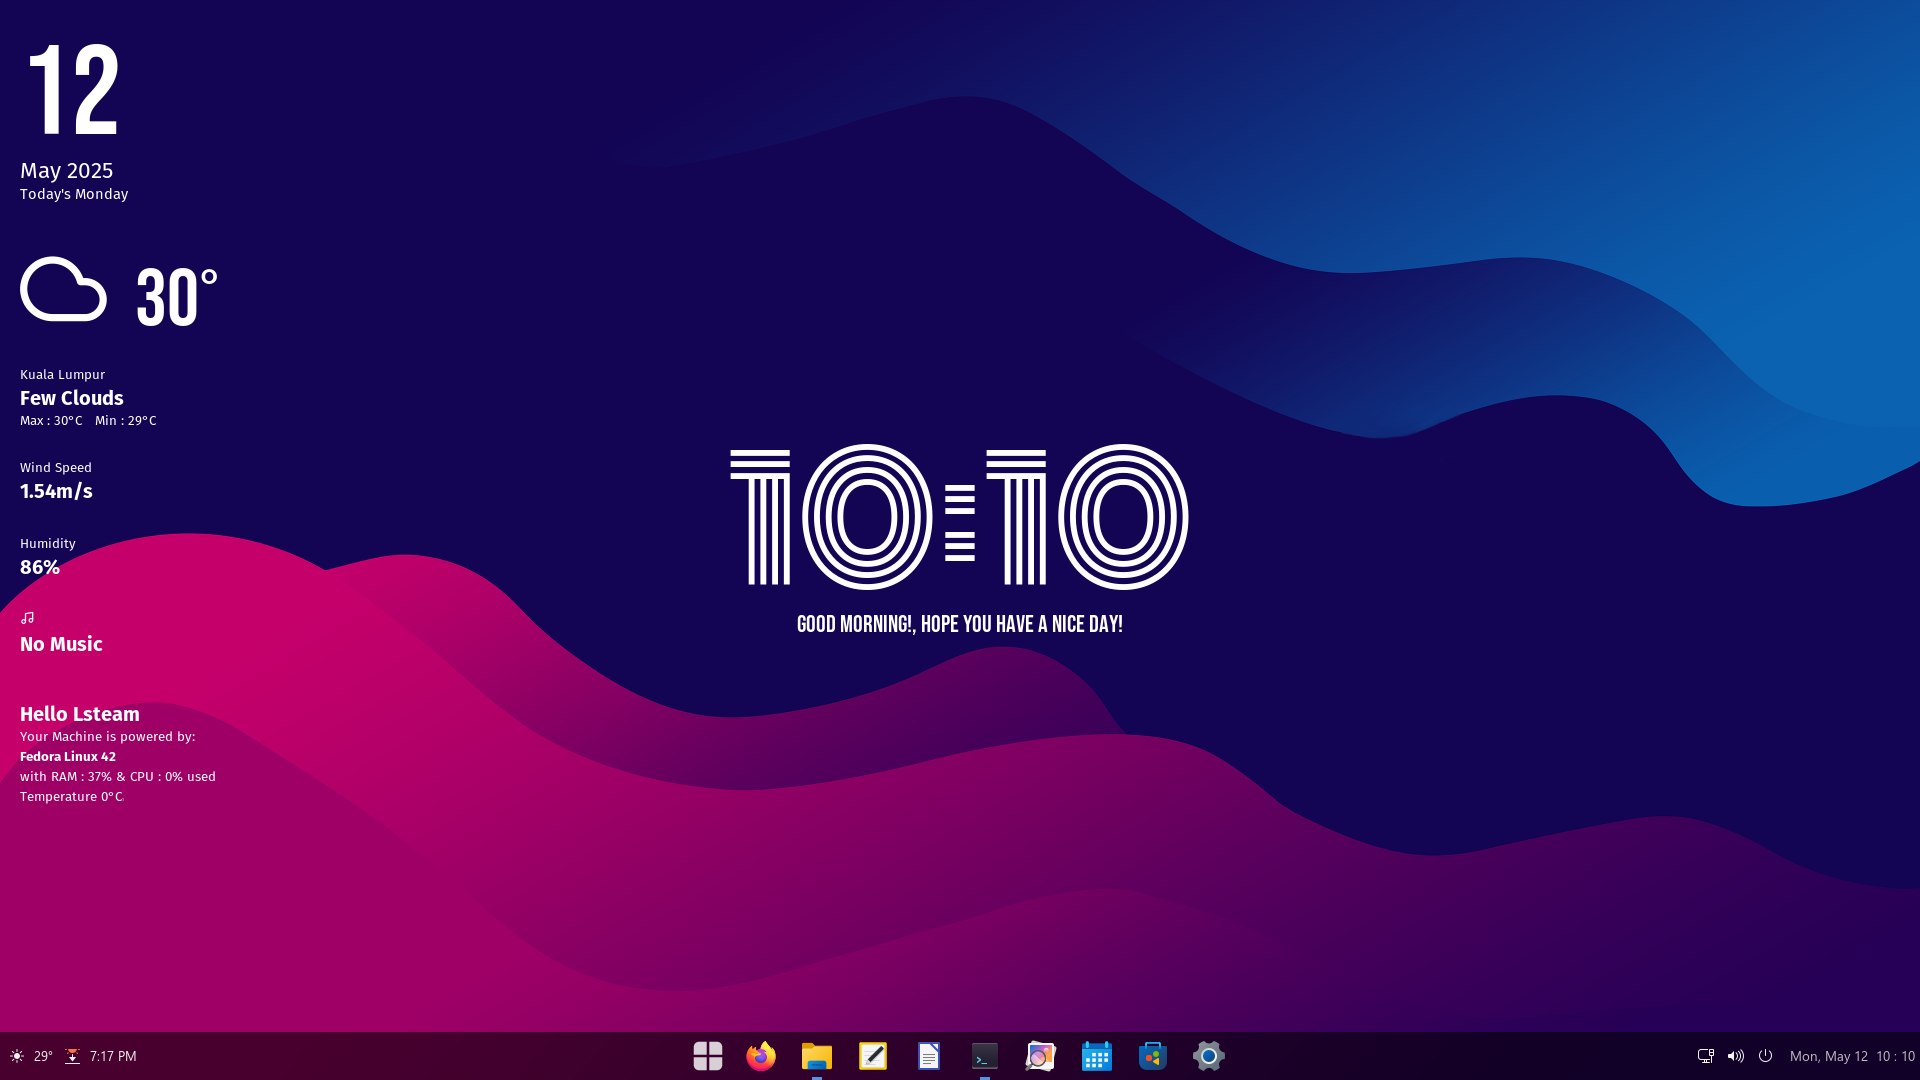Launch LibreOffice Writer document icon
Viewport: 1920px width, 1080px height.
tap(929, 1056)
